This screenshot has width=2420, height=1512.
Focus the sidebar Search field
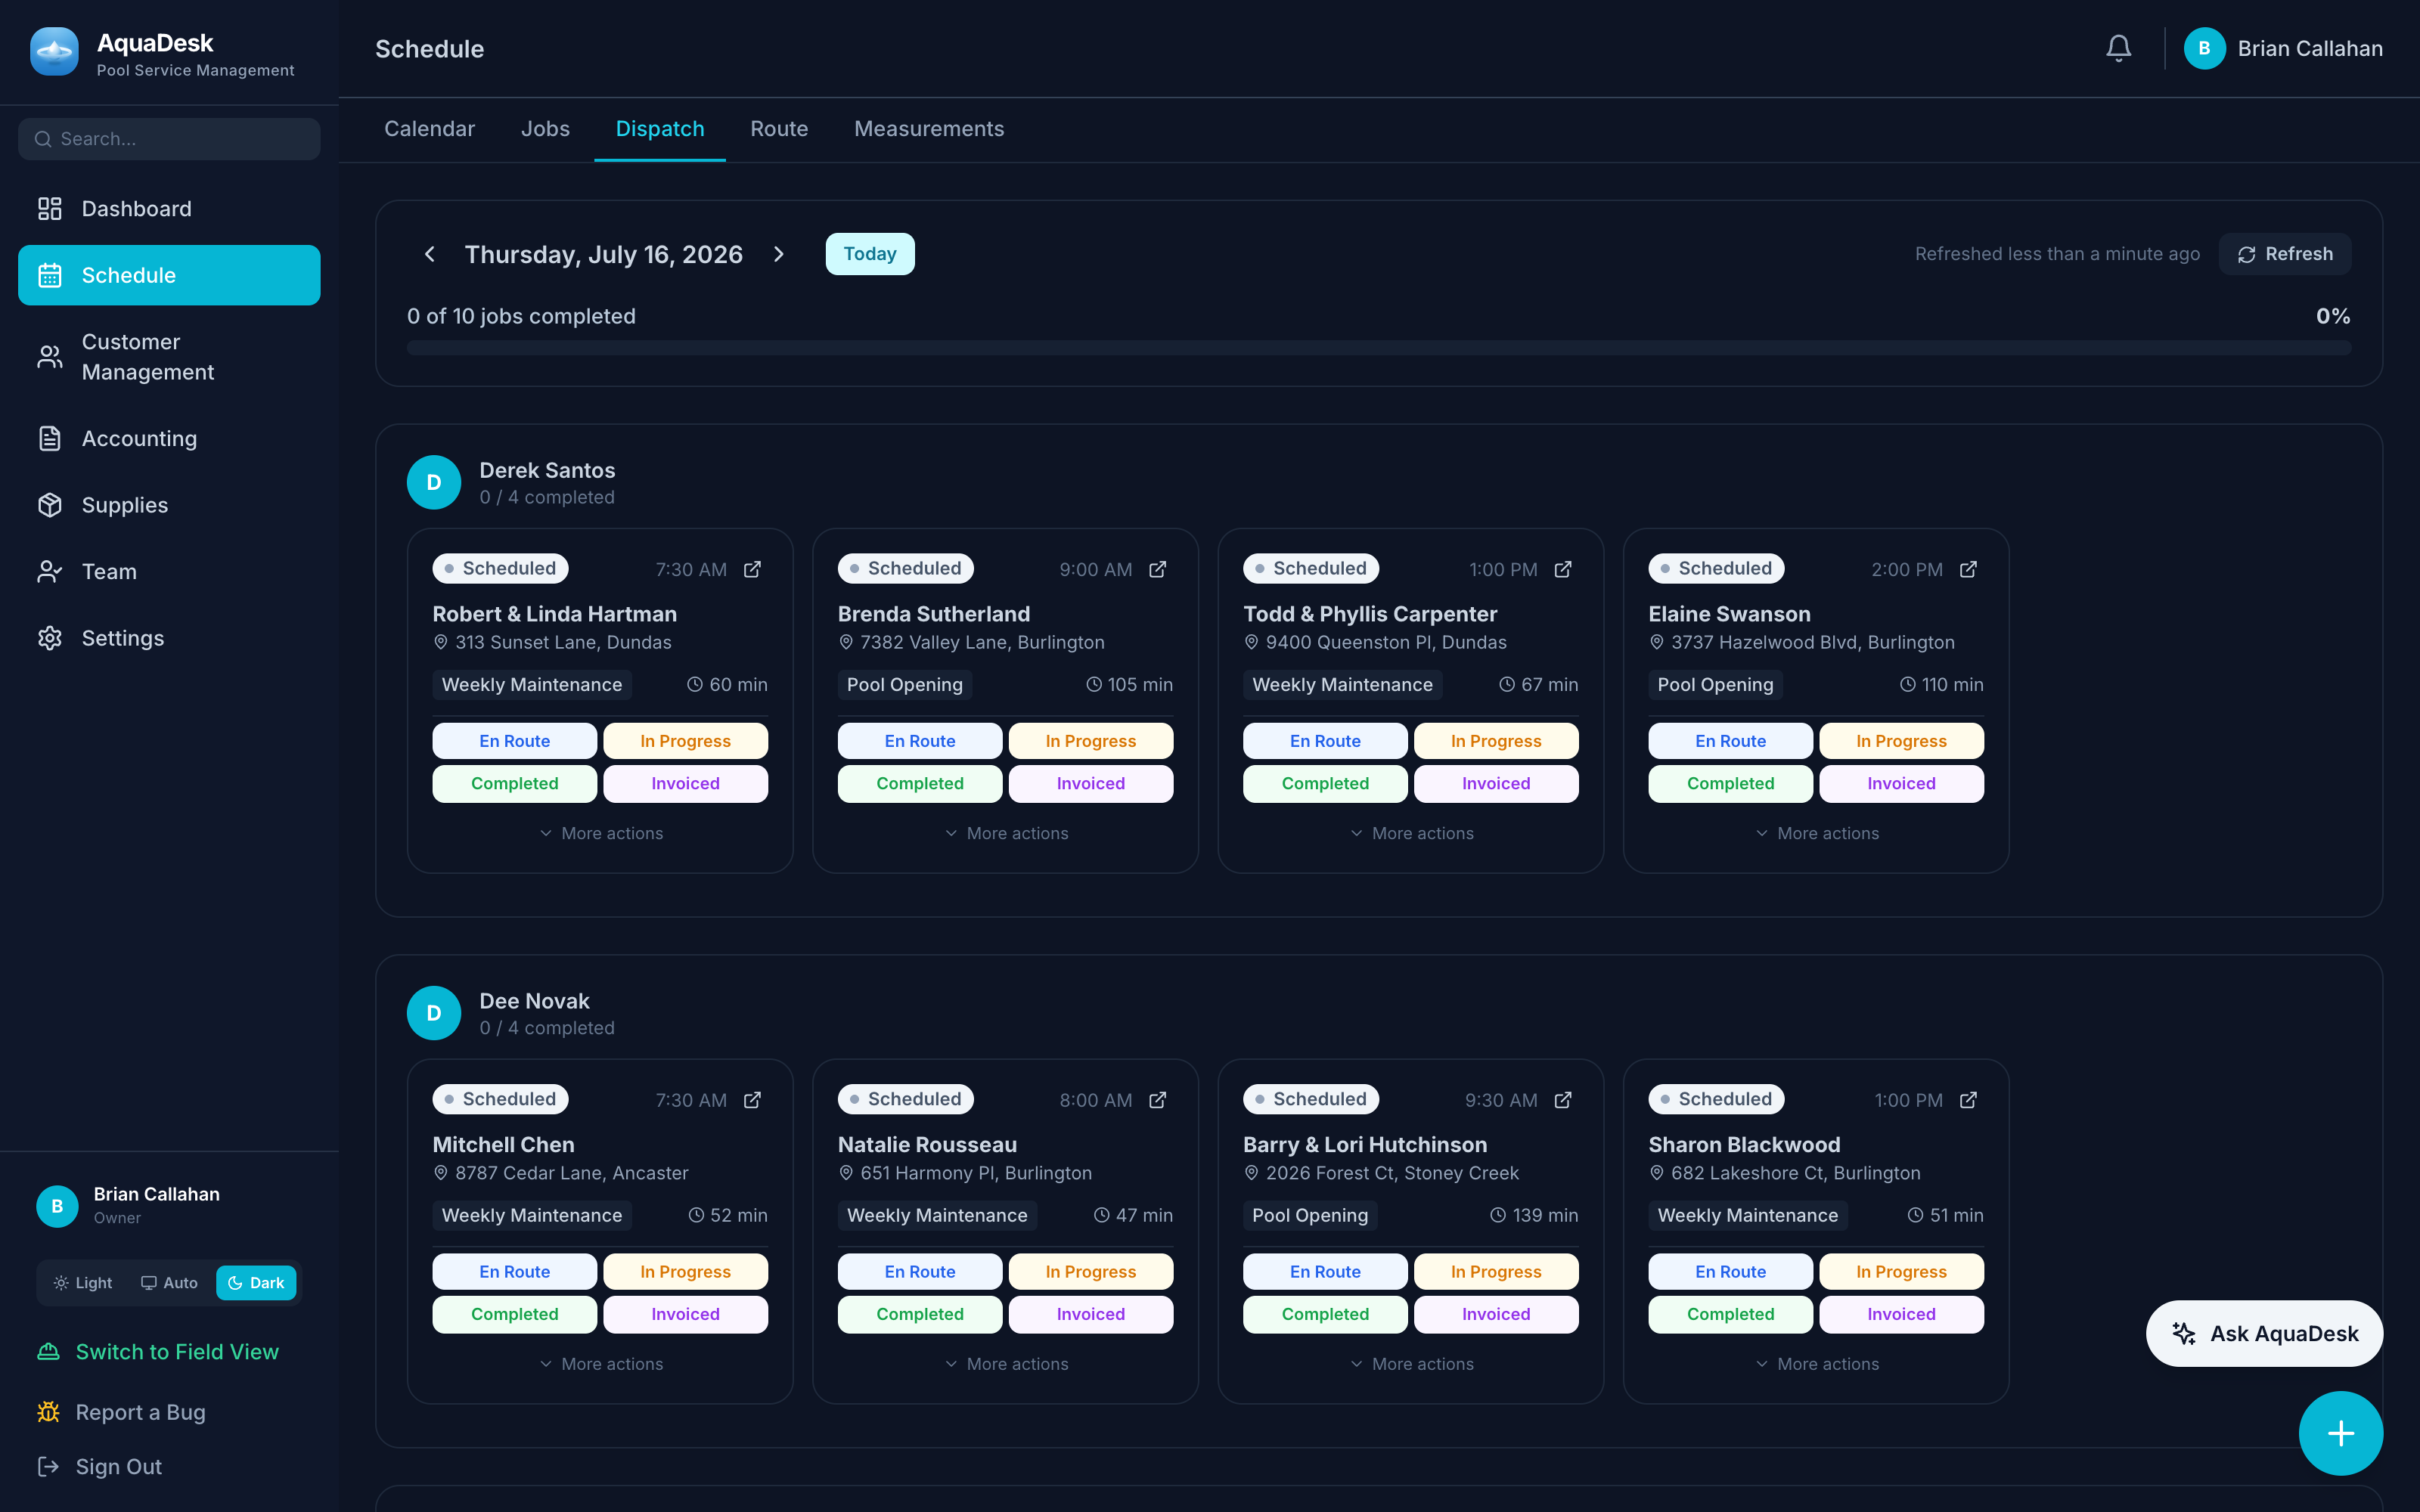pyautogui.click(x=169, y=139)
